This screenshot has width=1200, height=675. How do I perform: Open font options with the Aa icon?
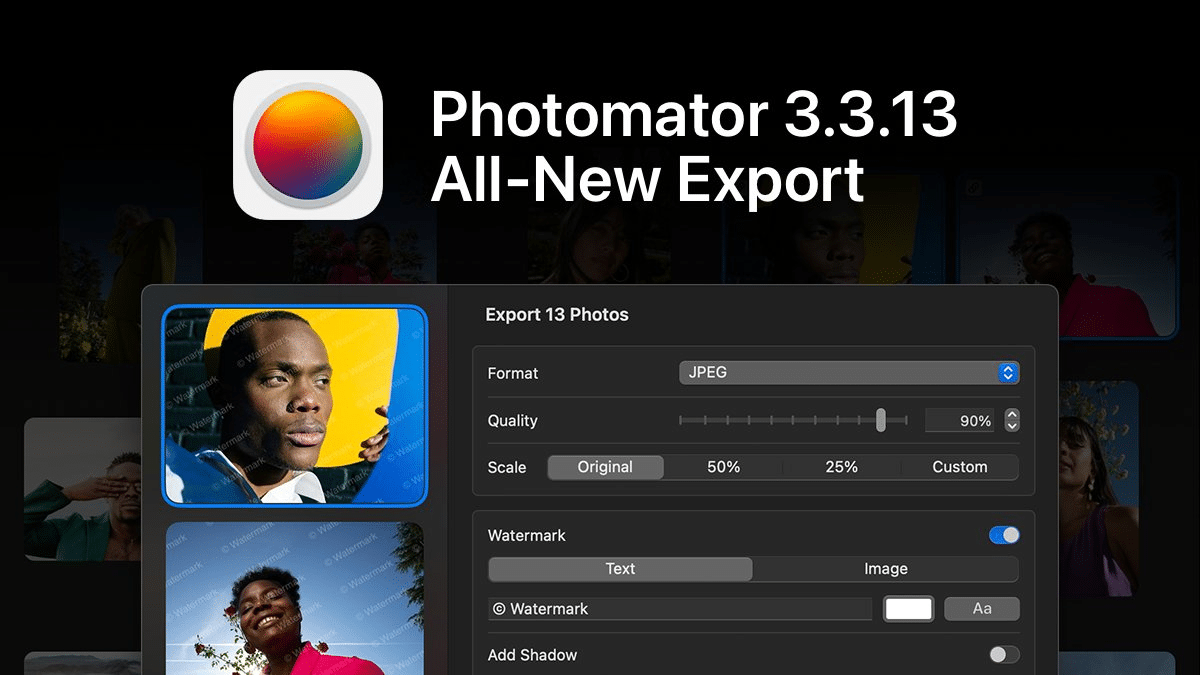981,608
